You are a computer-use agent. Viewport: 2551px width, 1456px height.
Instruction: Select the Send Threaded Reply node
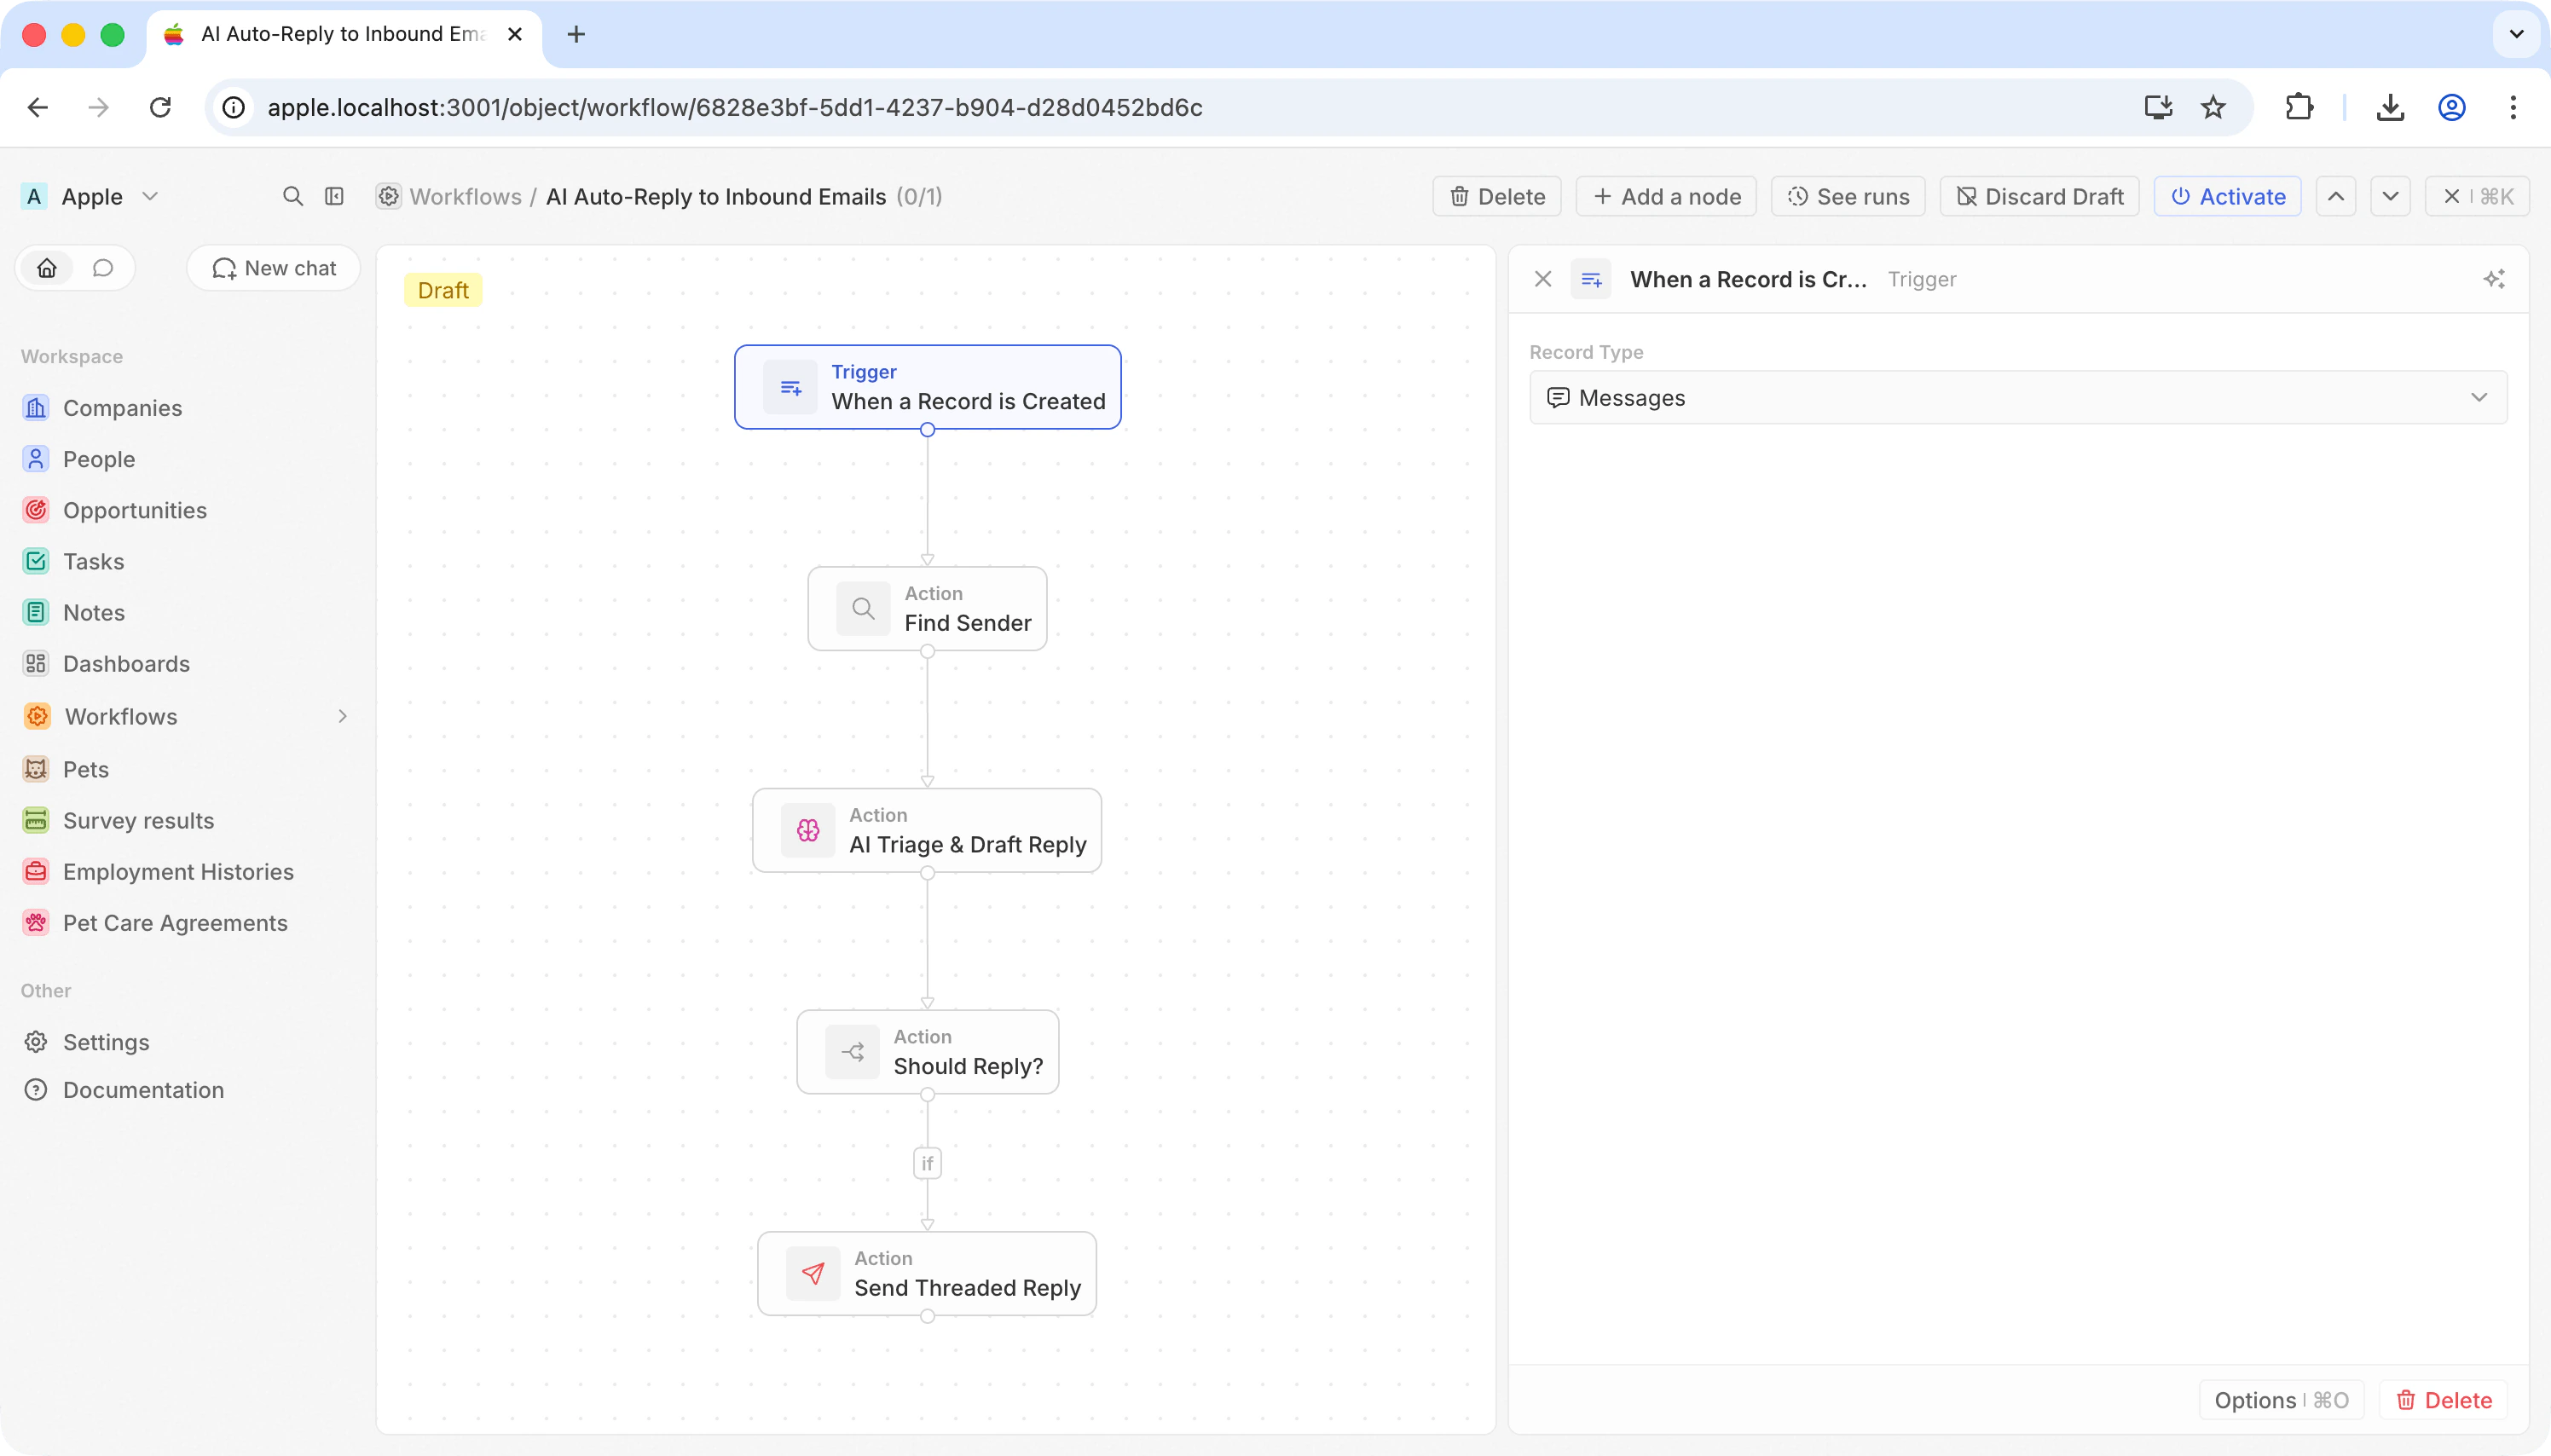[927, 1273]
